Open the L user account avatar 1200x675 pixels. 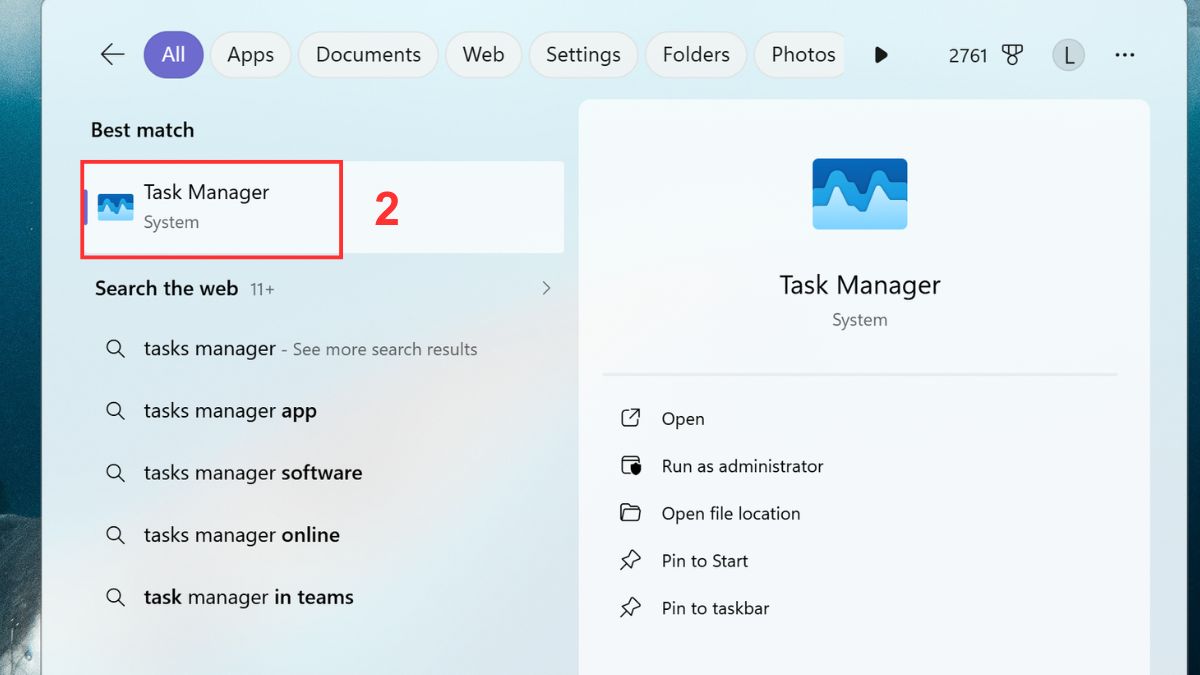click(1068, 55)
